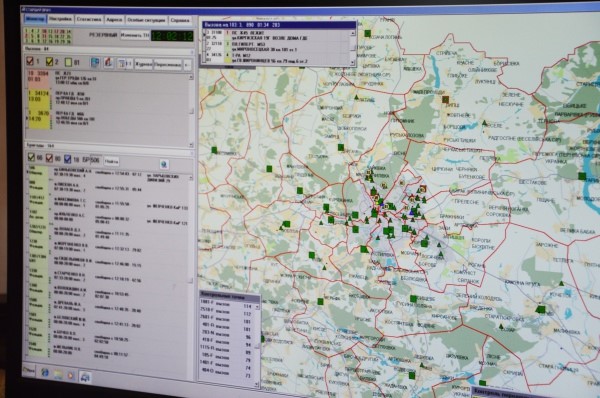This screenshot has height=398, width=600.
Task: Toggle the red 80 brigades checkbox
Action: point(49,158)
